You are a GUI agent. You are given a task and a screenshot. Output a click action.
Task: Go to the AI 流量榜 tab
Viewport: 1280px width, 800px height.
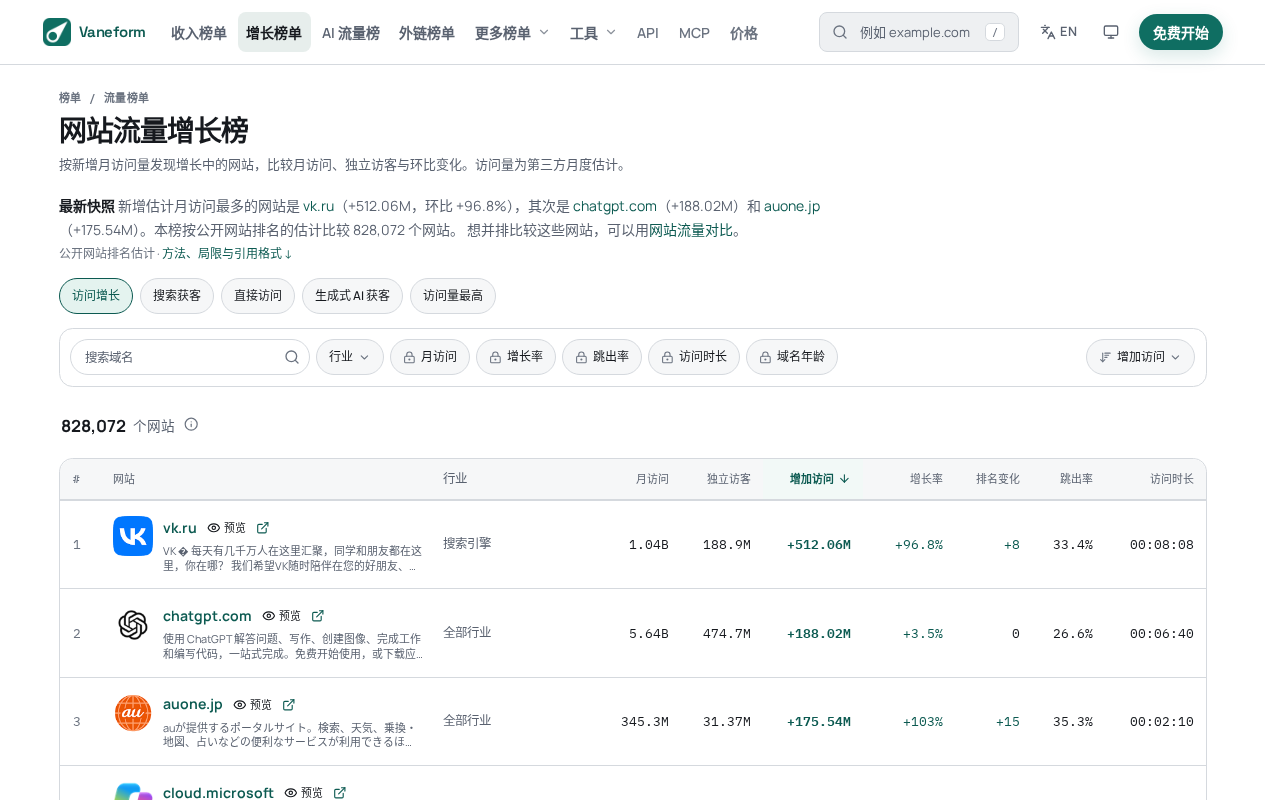coord(351,33)
